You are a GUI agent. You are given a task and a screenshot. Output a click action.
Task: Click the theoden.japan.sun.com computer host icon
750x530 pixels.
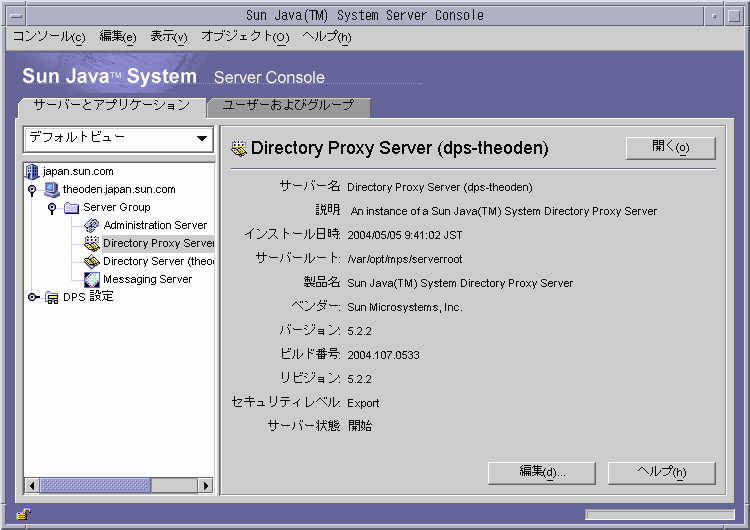pos(51,189)
